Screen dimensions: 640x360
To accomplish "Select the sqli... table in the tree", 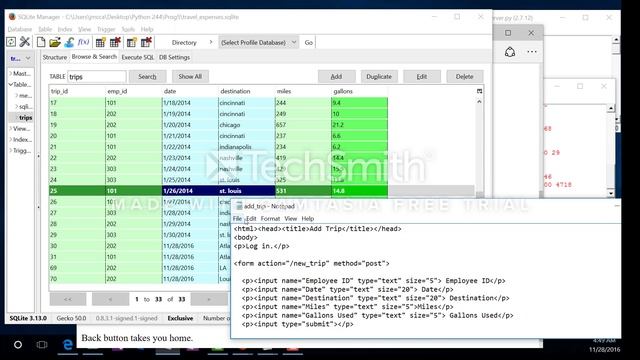I will click(x=25, y=107).
